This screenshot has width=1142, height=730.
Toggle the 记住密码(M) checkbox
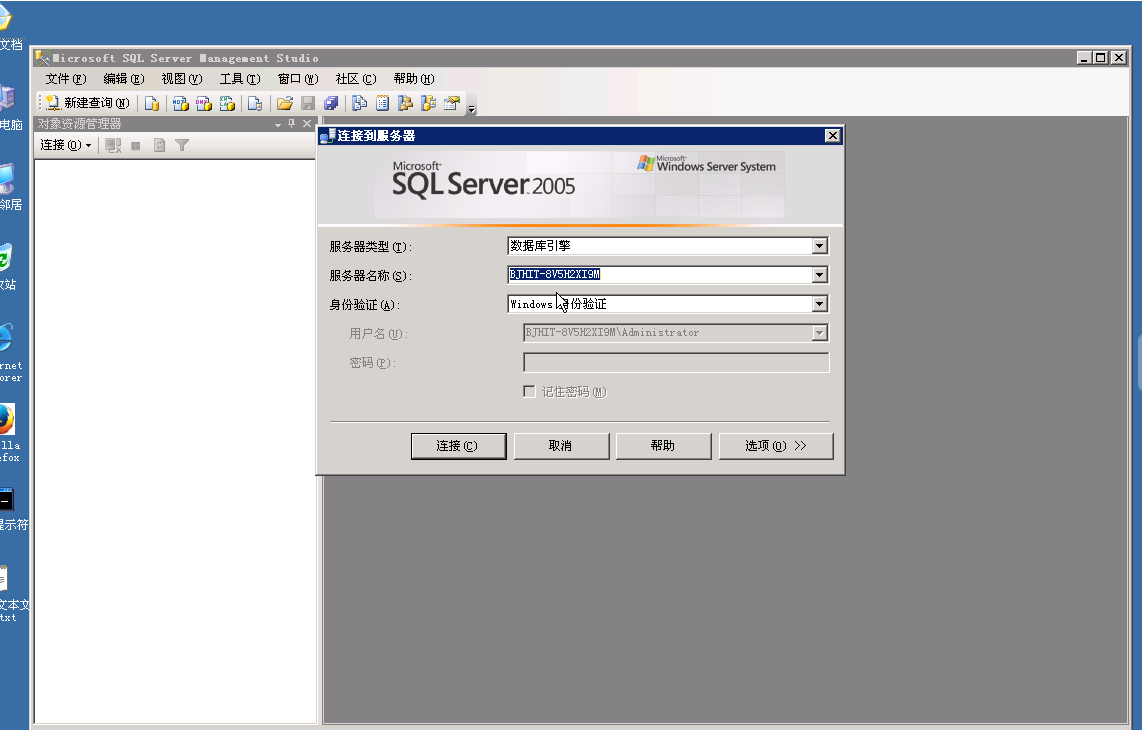[x=529, y=392]
